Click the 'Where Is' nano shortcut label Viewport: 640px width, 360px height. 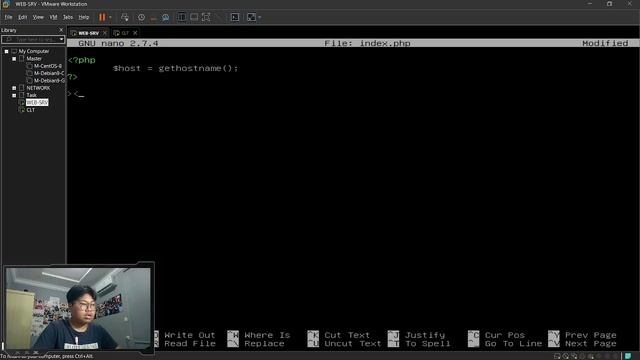click(267, 335)
